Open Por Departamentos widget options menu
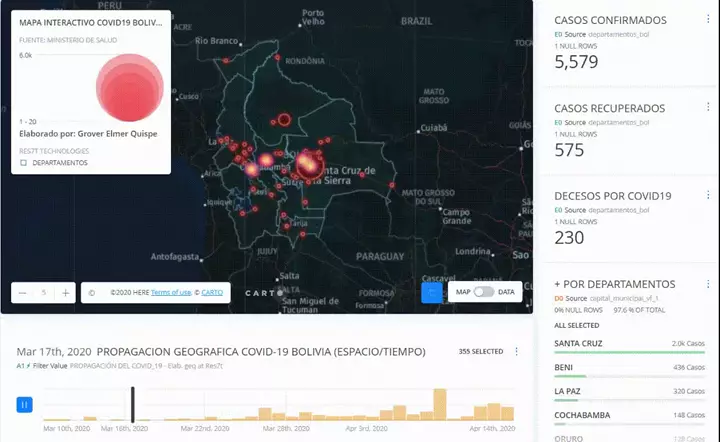720x442 pixels. tap(708, 285)
